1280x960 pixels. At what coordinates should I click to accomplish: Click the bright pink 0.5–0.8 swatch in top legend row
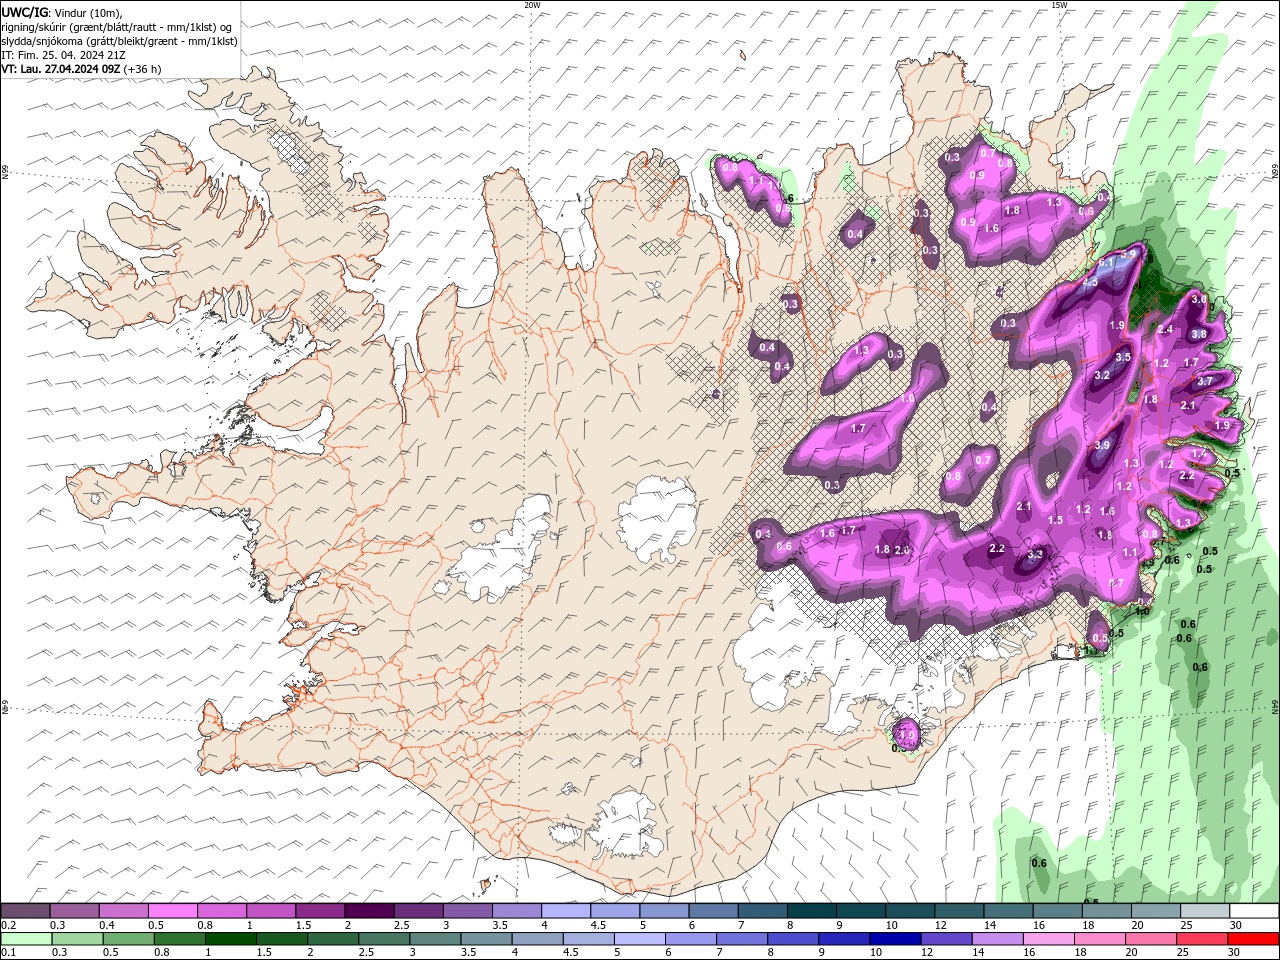(x=172, y=911)
